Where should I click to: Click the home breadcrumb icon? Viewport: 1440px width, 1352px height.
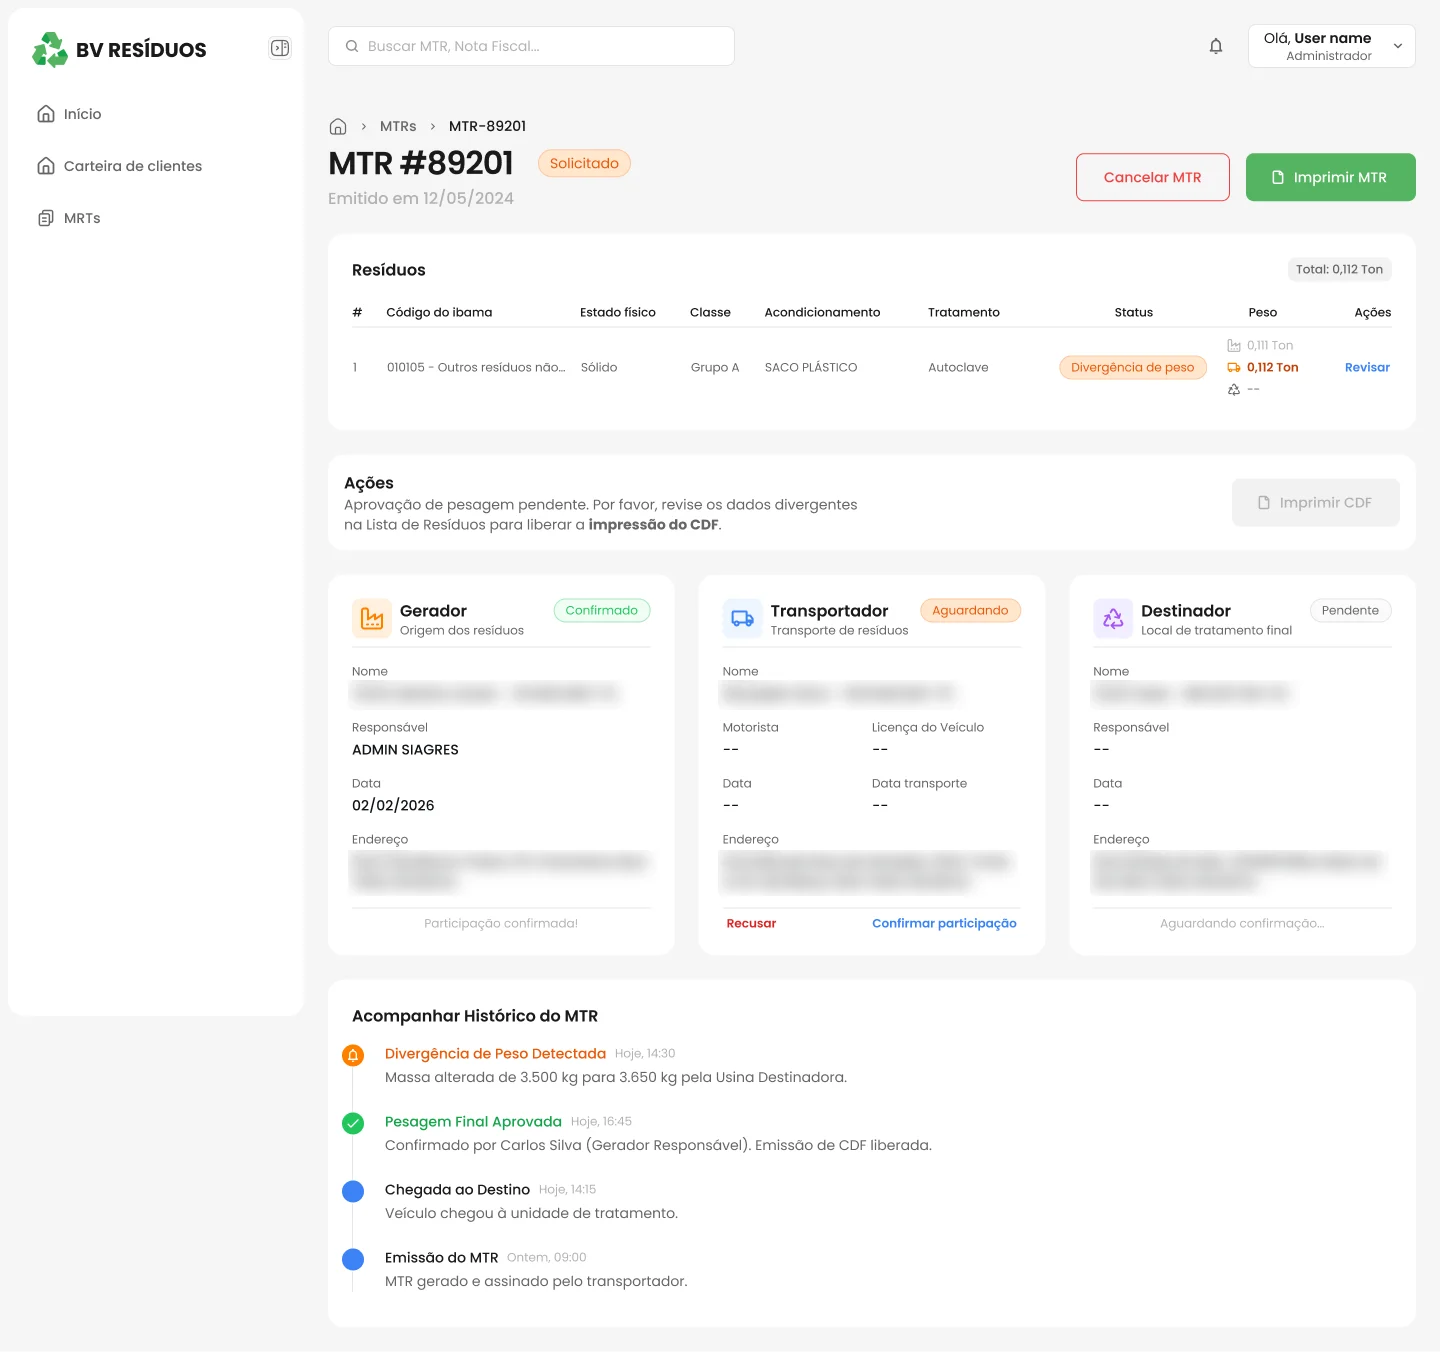(338, 126)
